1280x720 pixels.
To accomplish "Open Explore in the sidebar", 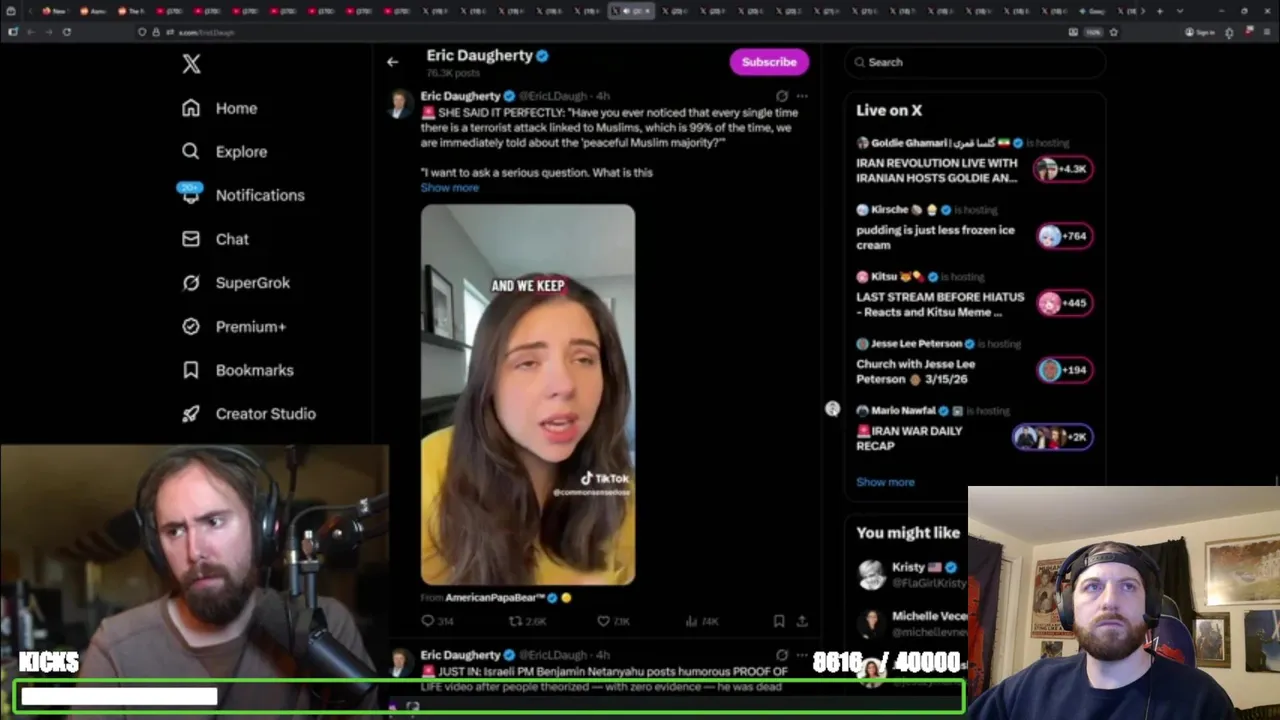I will pyautogui.click(x=224, y=152).
